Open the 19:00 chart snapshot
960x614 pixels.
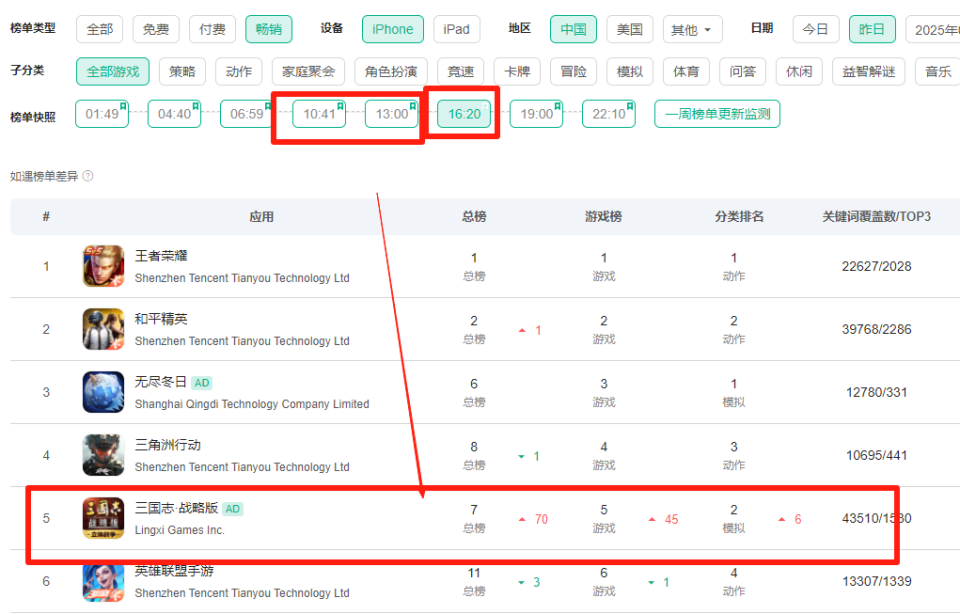click(536, 114)
